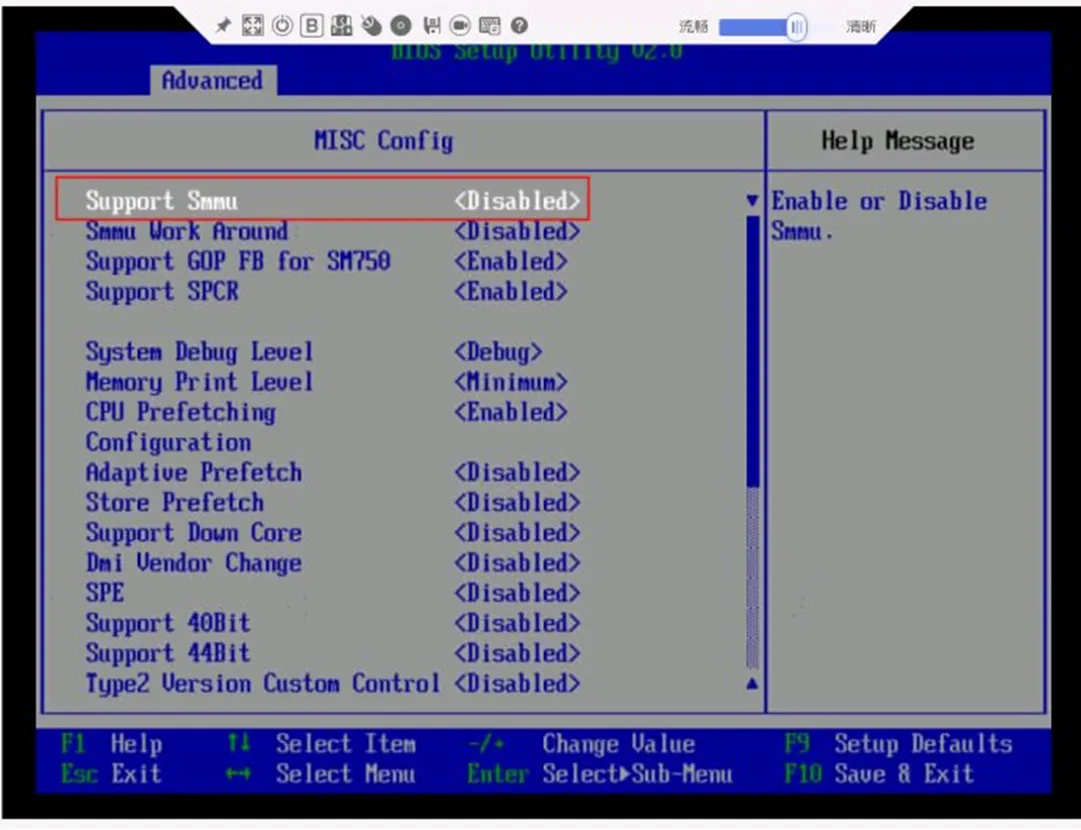Toggle CPU Prefetching Enabled value
This screenshot has width=1081, height=830.
pos(511,412)
